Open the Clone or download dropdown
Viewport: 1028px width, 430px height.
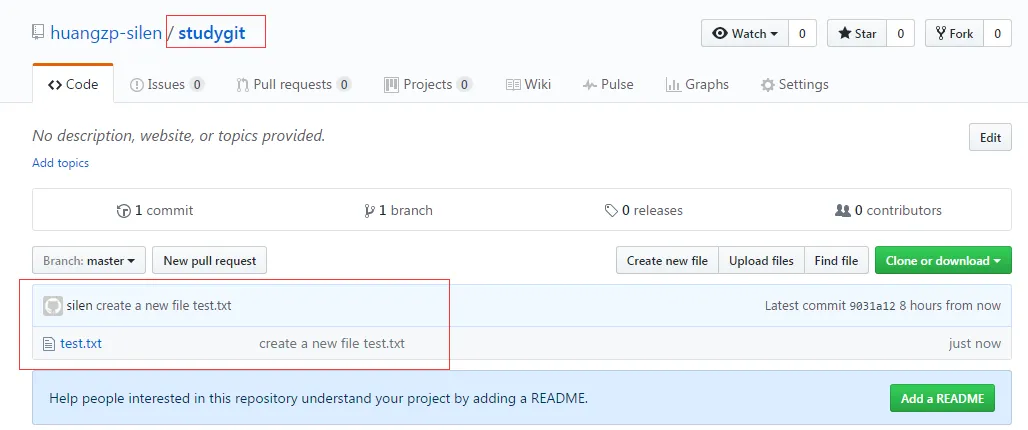(943, 261)
